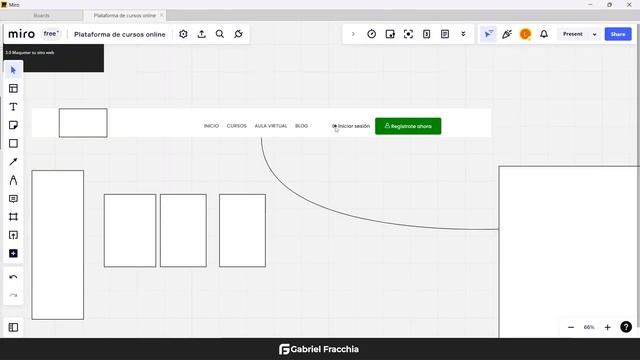Open the Upload tool
Screen dimensions: 640x360
pos(13,235)
